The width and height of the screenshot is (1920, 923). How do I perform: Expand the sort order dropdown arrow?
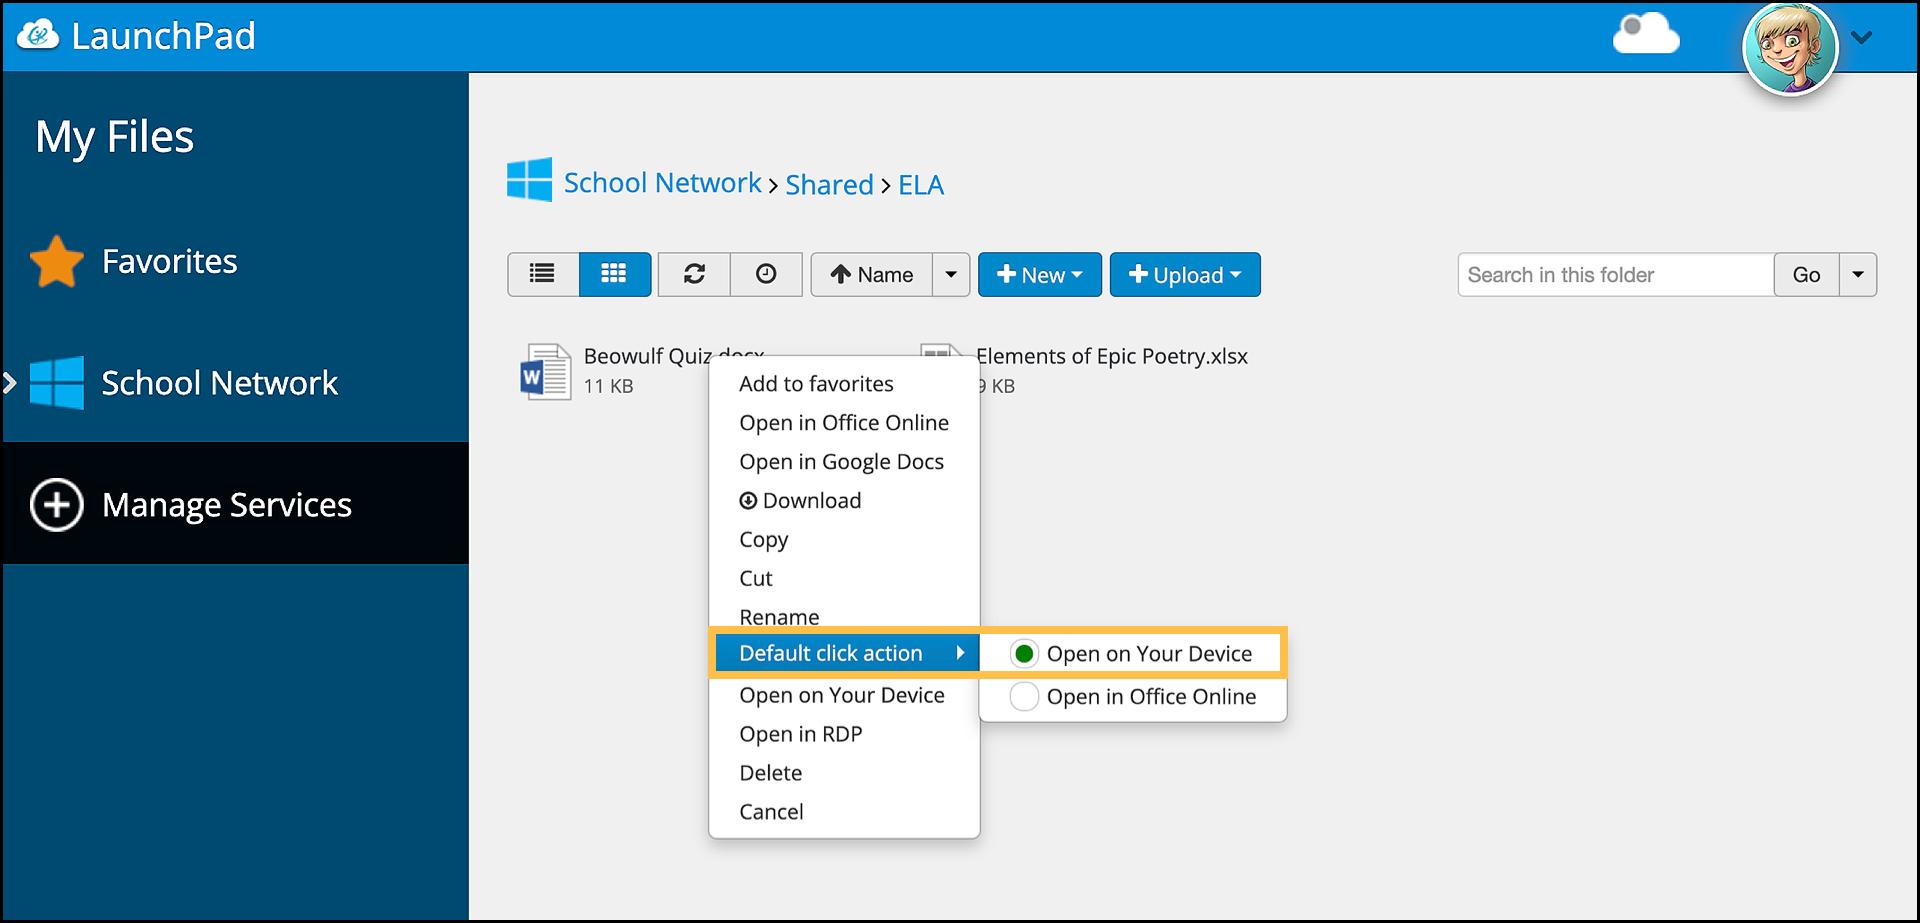pos(951,274)
